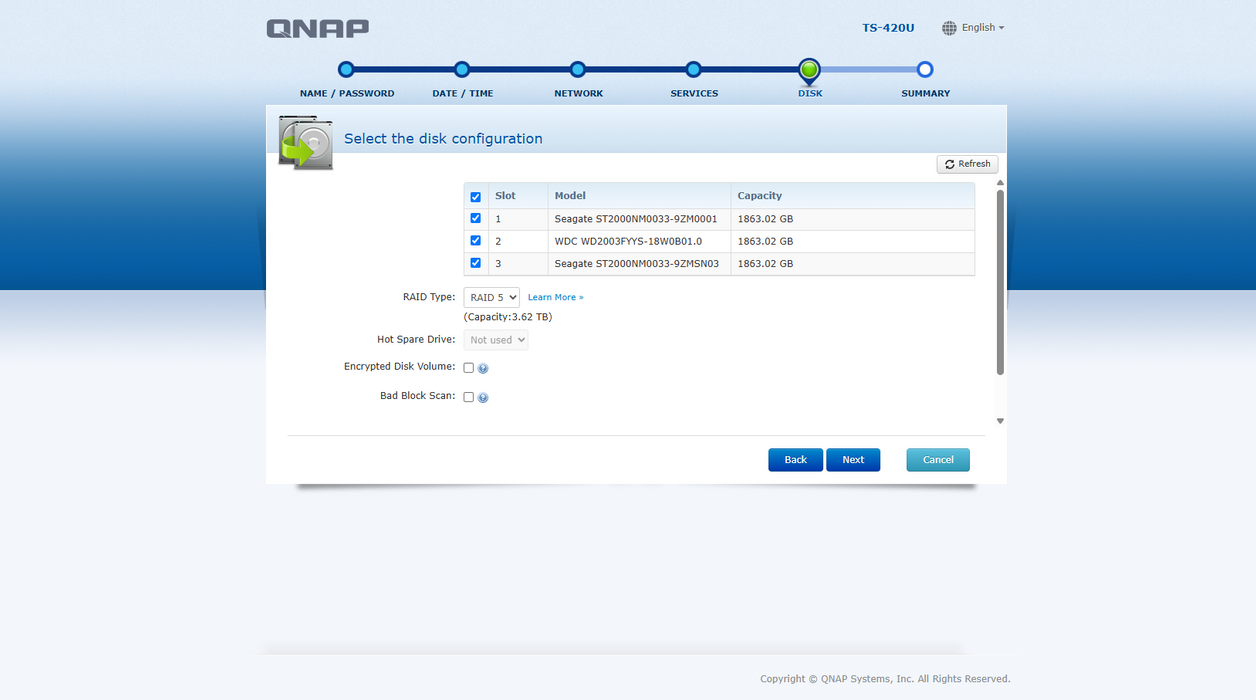Click the scrollbar down arrow
1256x700 pixels.
point(1000,421)
